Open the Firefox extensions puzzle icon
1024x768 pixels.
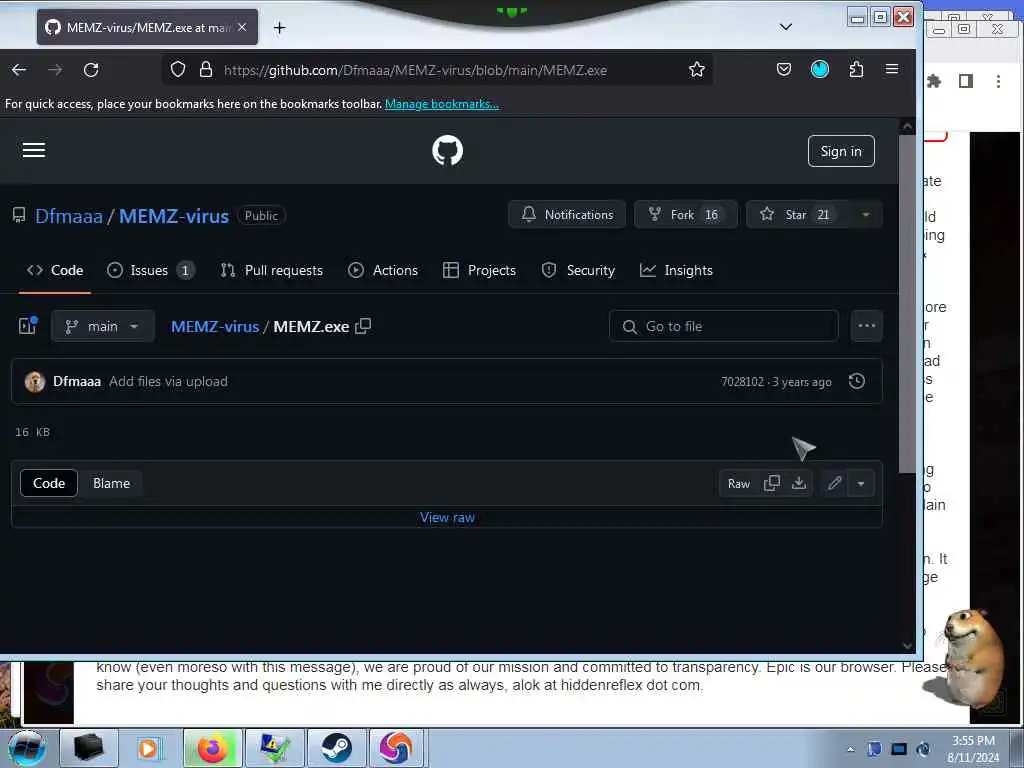click(856, 69)
